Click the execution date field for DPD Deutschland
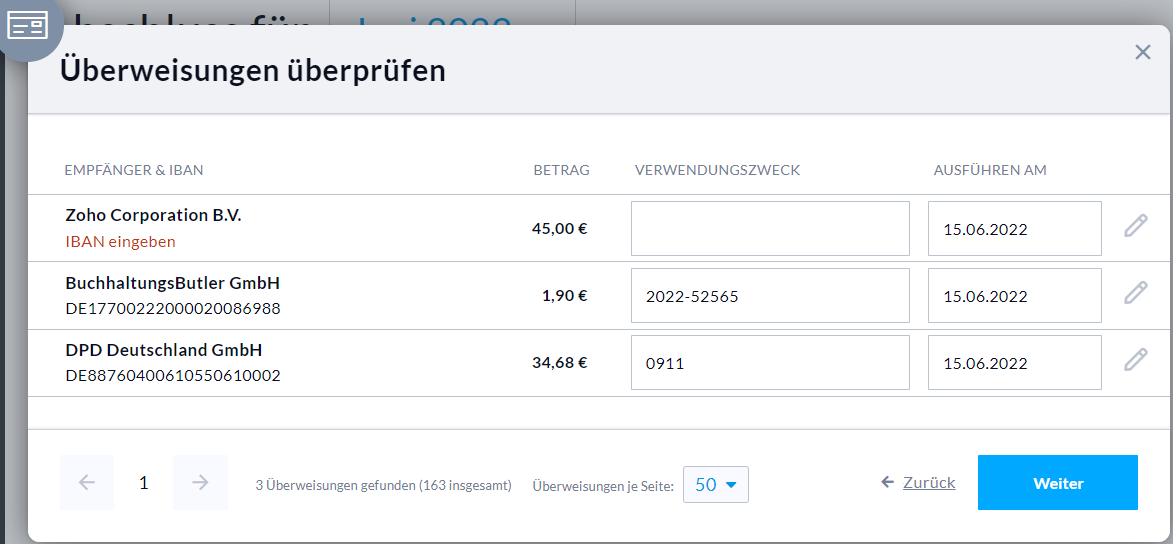Screen dimensions: 1173x544 coord(1014,363)
